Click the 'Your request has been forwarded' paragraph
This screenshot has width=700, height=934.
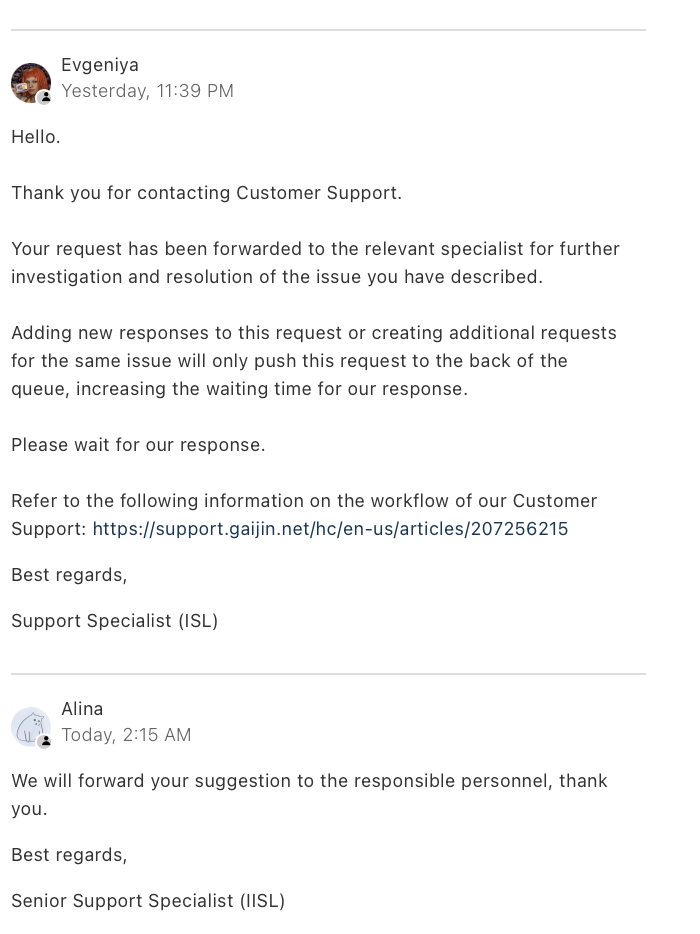[315, 263]
